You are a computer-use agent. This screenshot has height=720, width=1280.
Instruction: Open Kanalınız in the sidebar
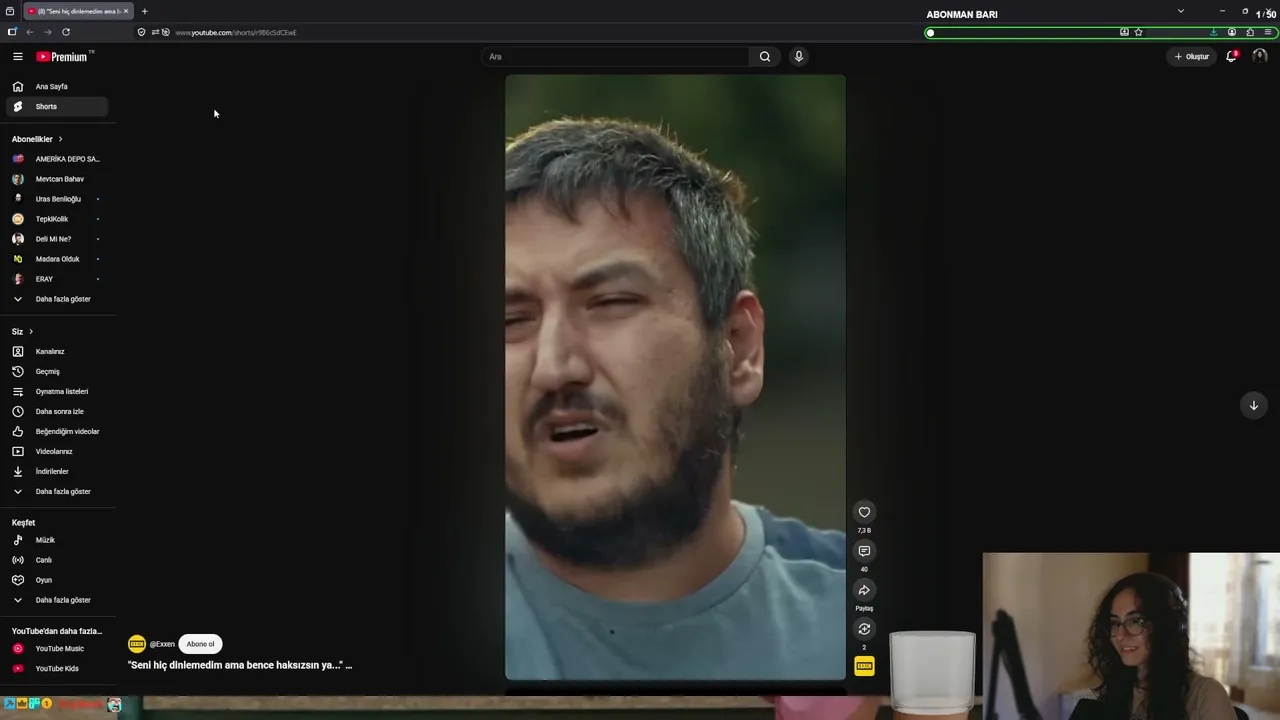(56, 352)
